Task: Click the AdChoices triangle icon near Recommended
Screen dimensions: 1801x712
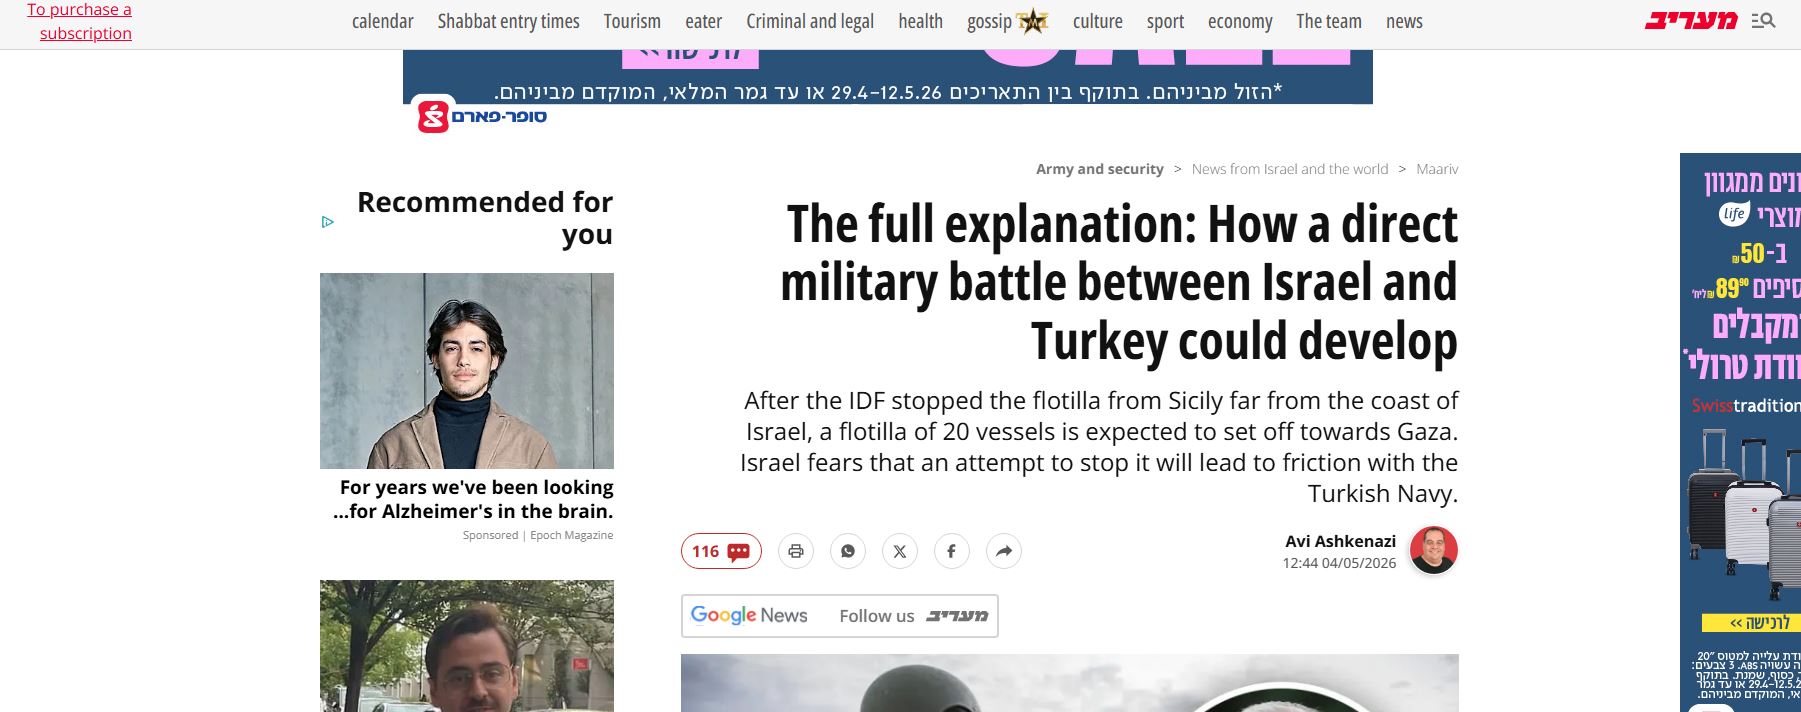Action: [x=328, y=222]
